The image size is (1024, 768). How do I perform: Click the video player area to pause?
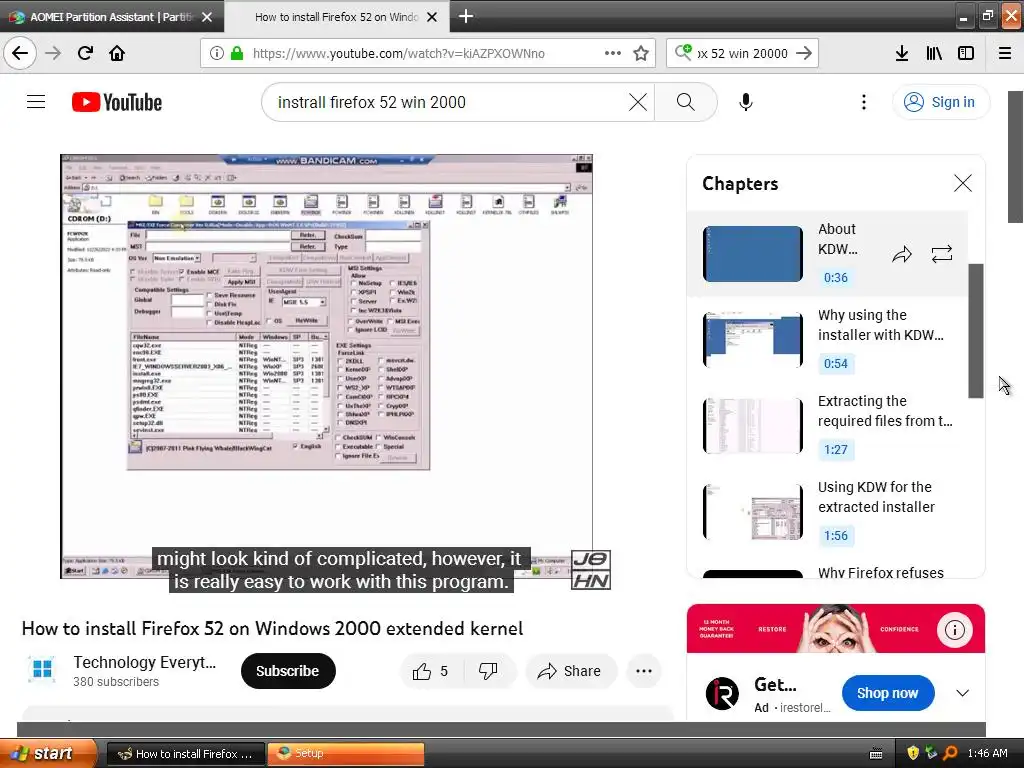pyautogui.click(x=327, y=366)
